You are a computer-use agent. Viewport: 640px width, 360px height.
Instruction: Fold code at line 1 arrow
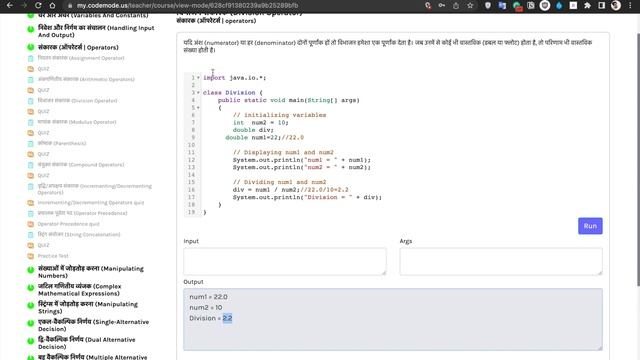click(x=198, y=78)
